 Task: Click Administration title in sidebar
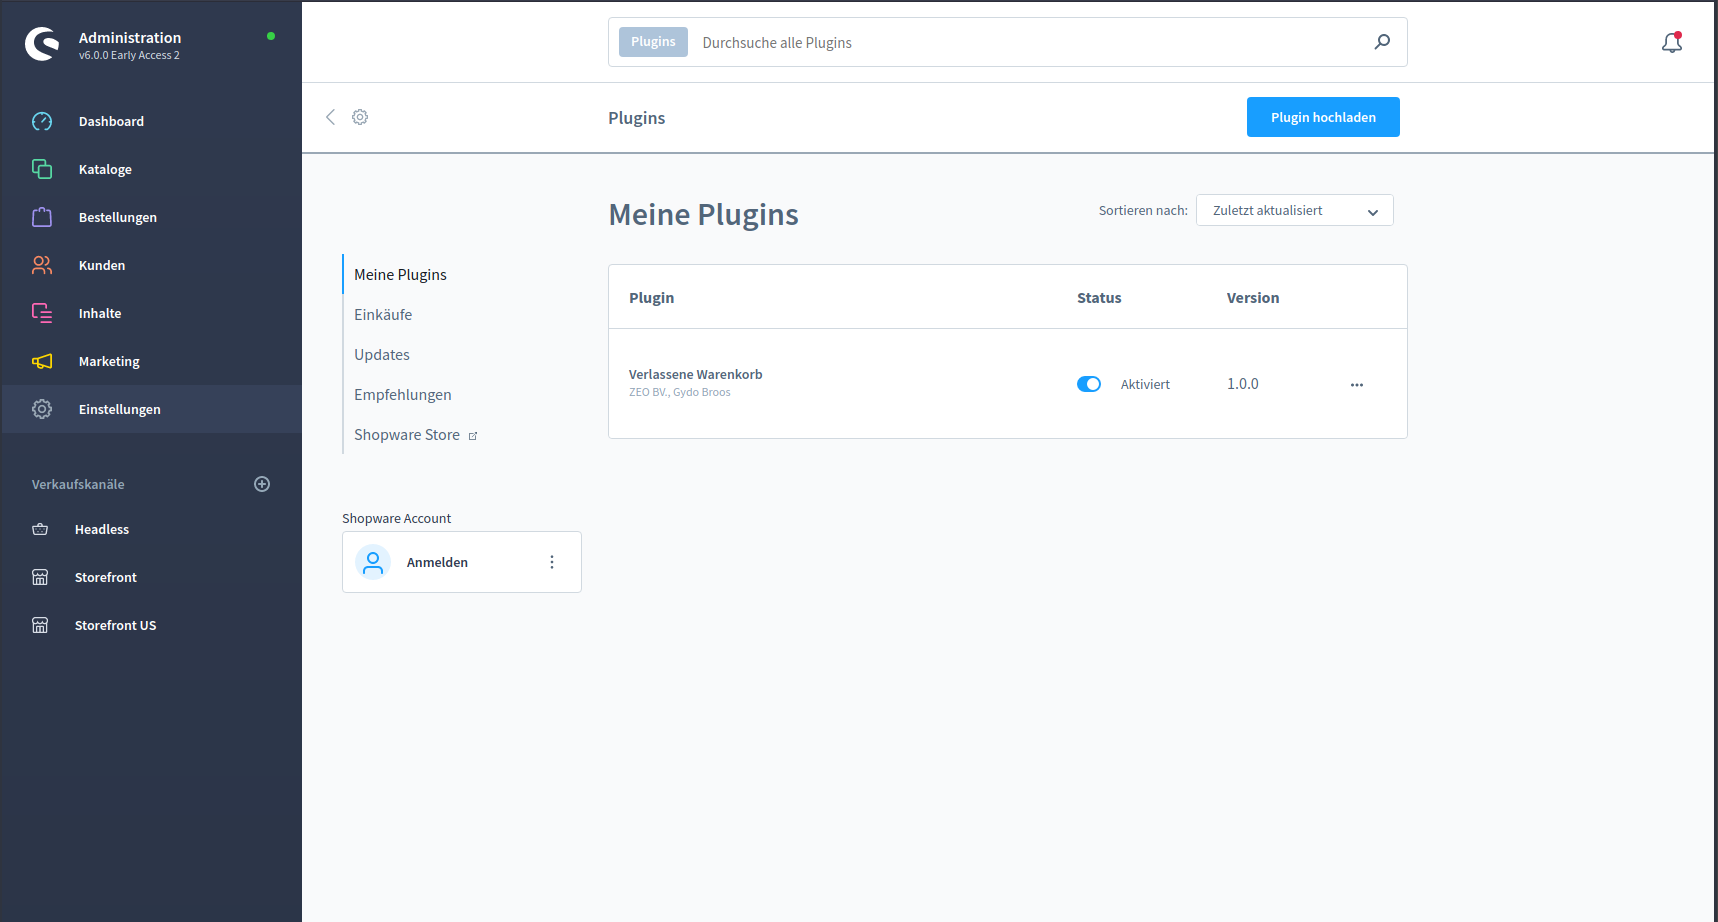click(130, 38)
